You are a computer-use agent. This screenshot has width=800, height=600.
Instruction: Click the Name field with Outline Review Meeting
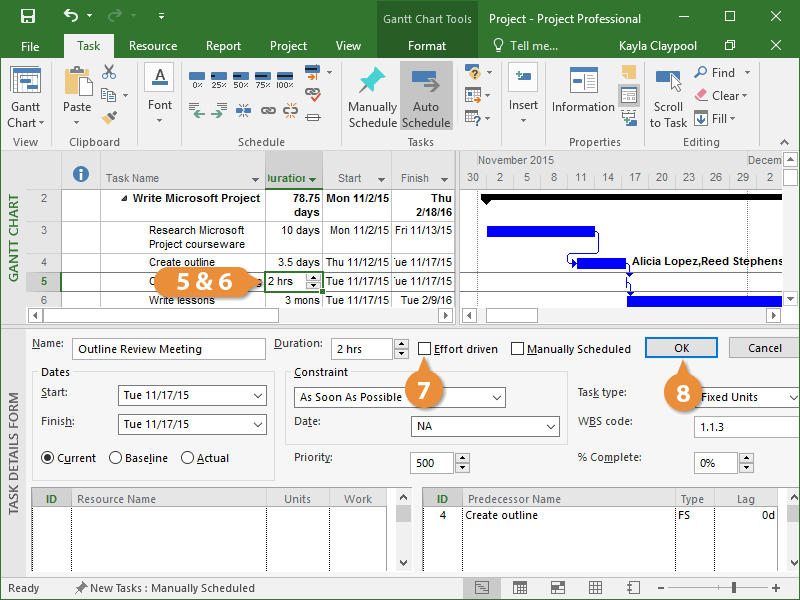tap(168, 349)
